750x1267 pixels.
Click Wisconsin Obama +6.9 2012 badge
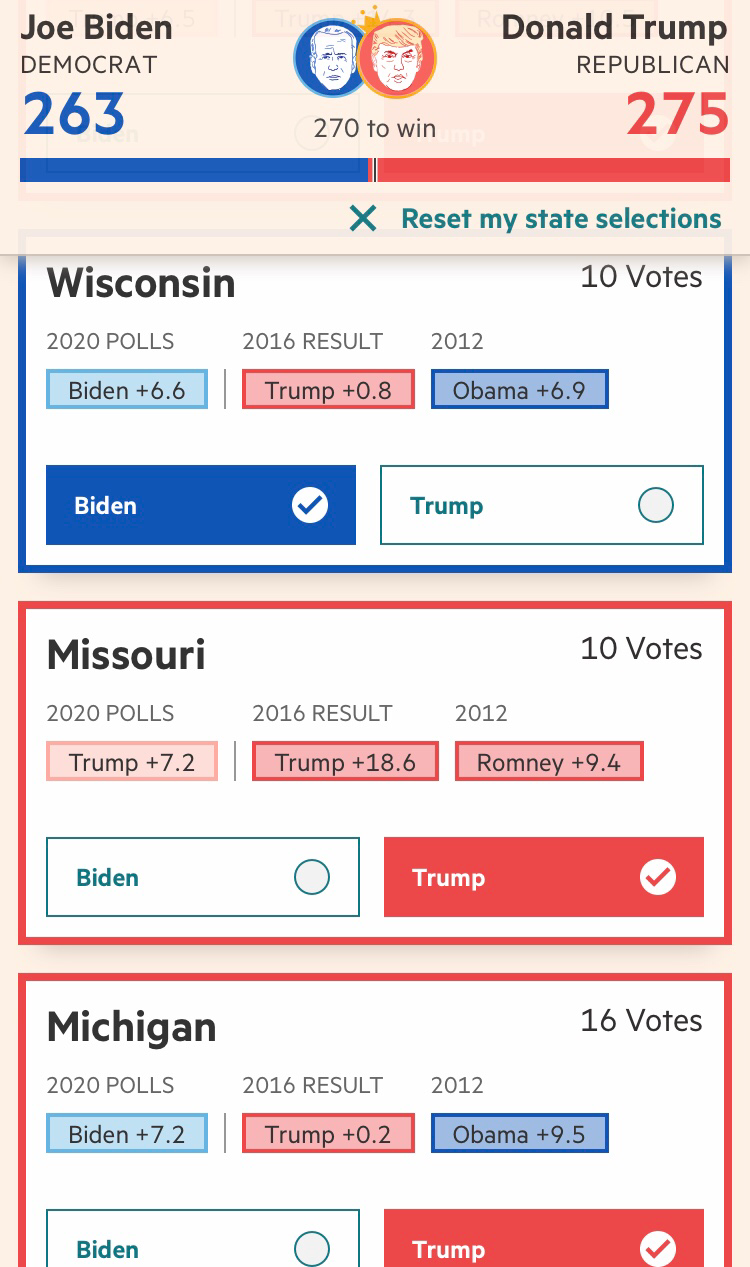click(x=519, y=390)
